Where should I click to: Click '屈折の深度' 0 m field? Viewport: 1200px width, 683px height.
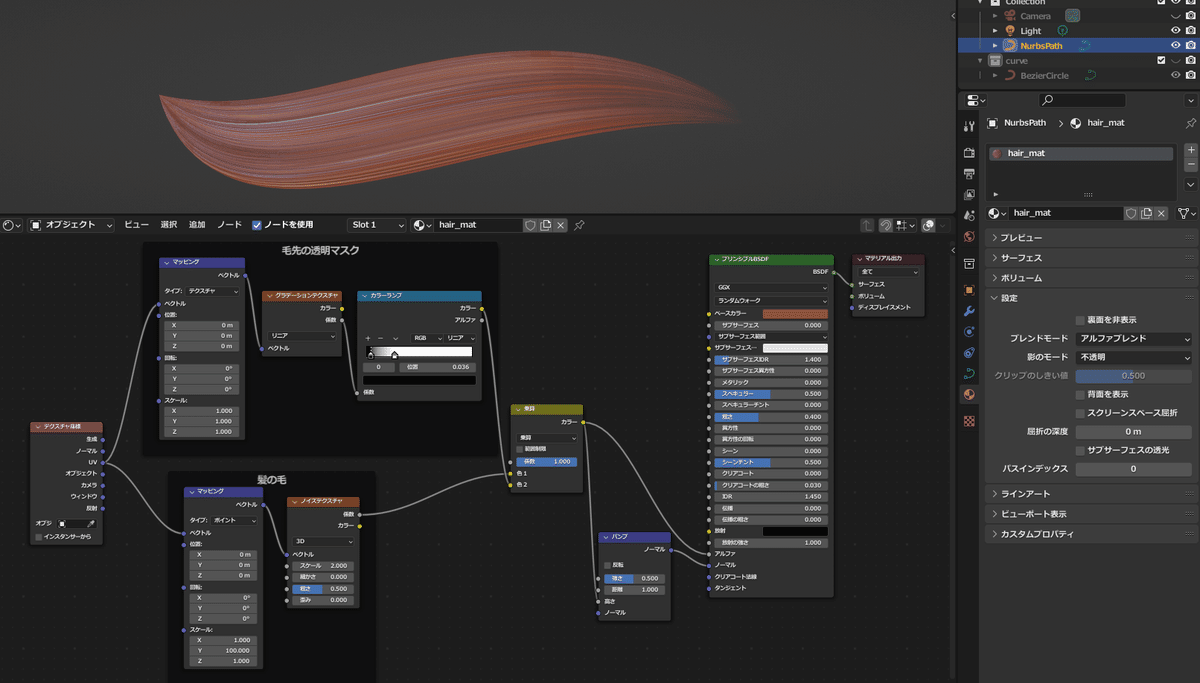(1133, 432)
